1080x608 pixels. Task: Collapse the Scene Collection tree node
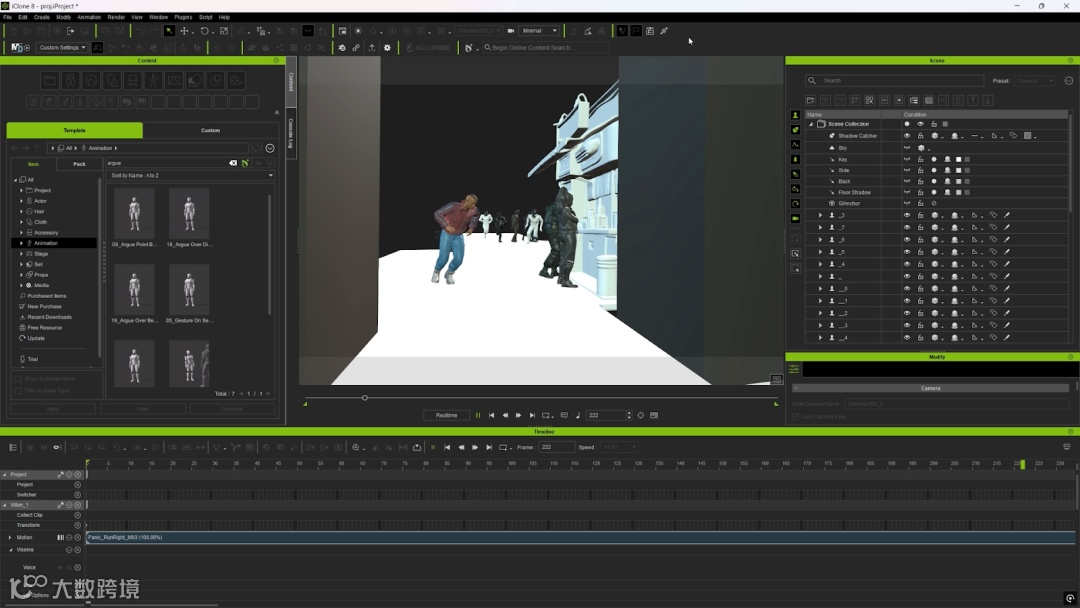coord(811,124)
